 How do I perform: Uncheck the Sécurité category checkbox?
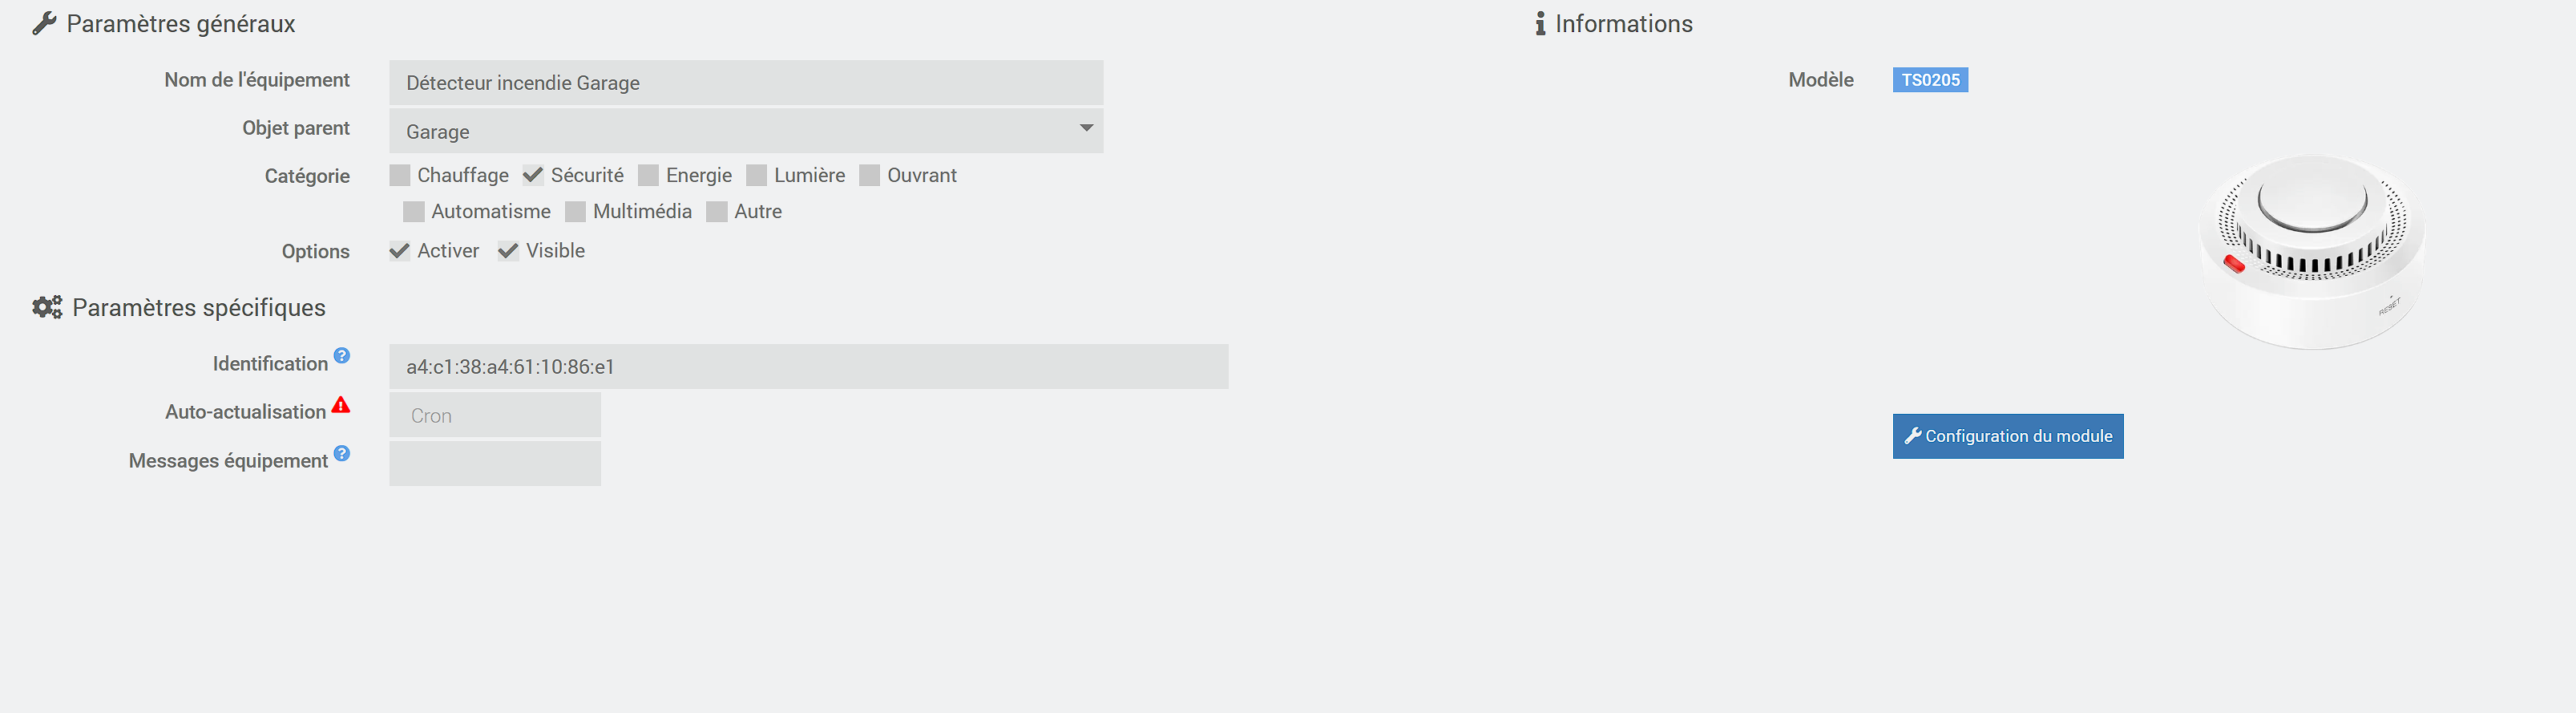(533, 176)
